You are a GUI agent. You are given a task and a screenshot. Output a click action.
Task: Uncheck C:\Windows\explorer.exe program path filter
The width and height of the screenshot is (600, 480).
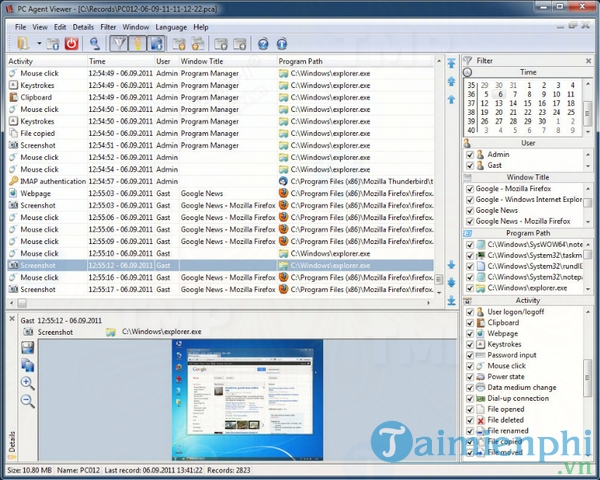click(x=470, y=288)
